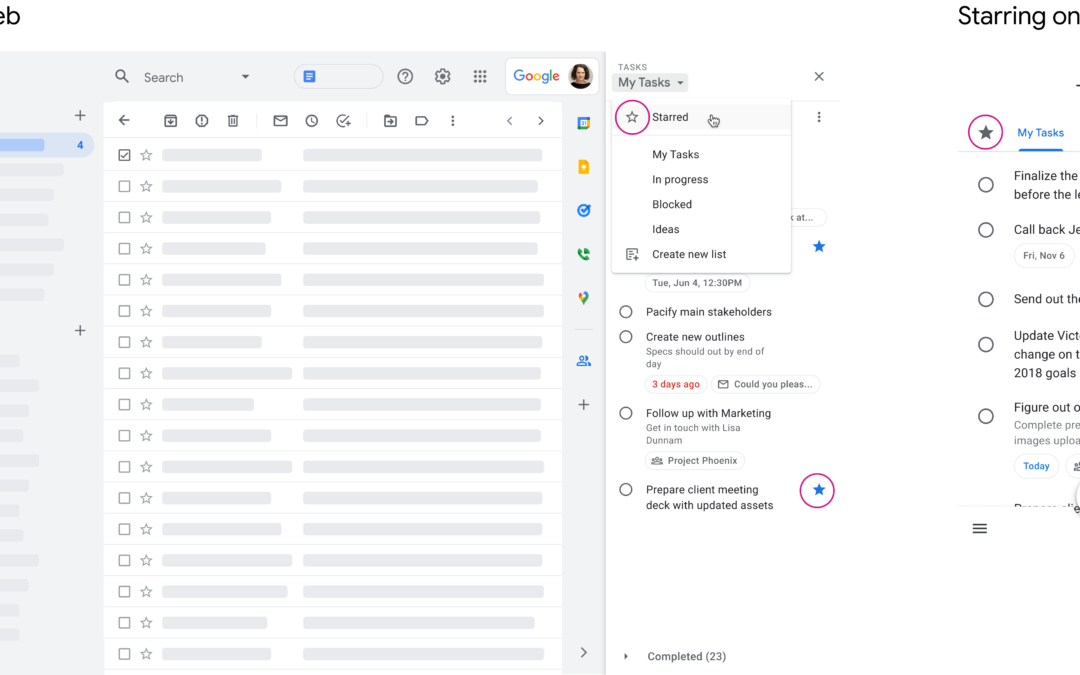Unstar the Prepare client meeting deck task

818,490
